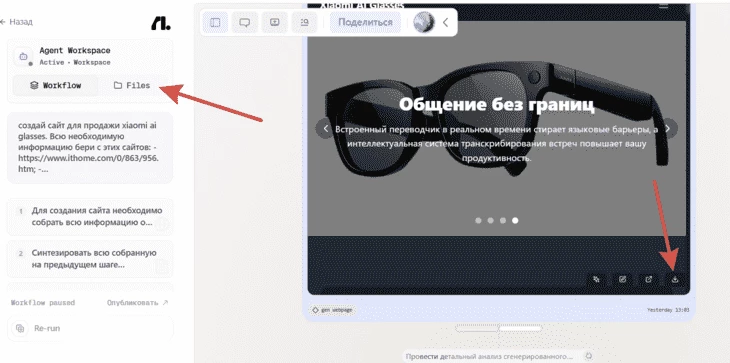The height and width of the screenshot is (363, 730).
Task: Download the generated webpage
Action: pos(675,279)
